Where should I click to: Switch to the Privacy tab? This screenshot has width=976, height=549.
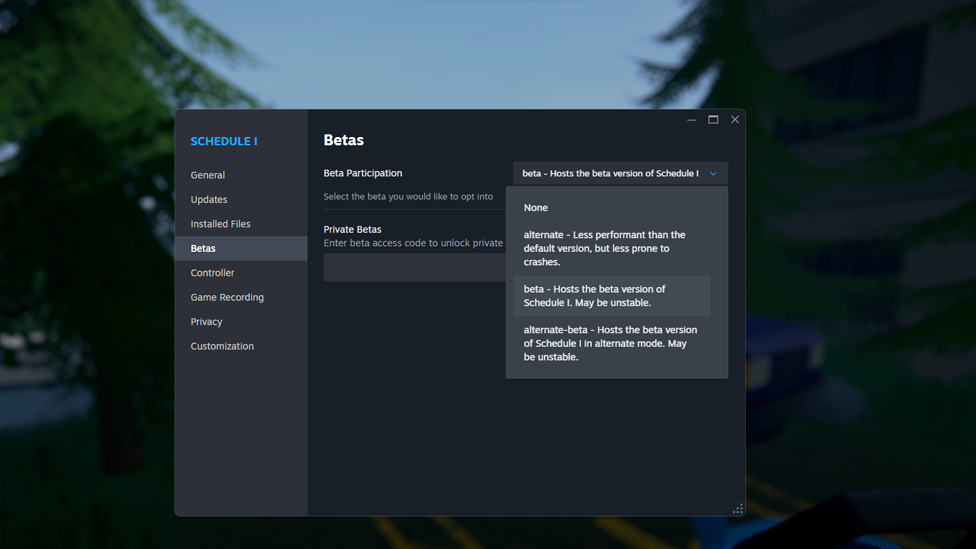click(241, 322)
